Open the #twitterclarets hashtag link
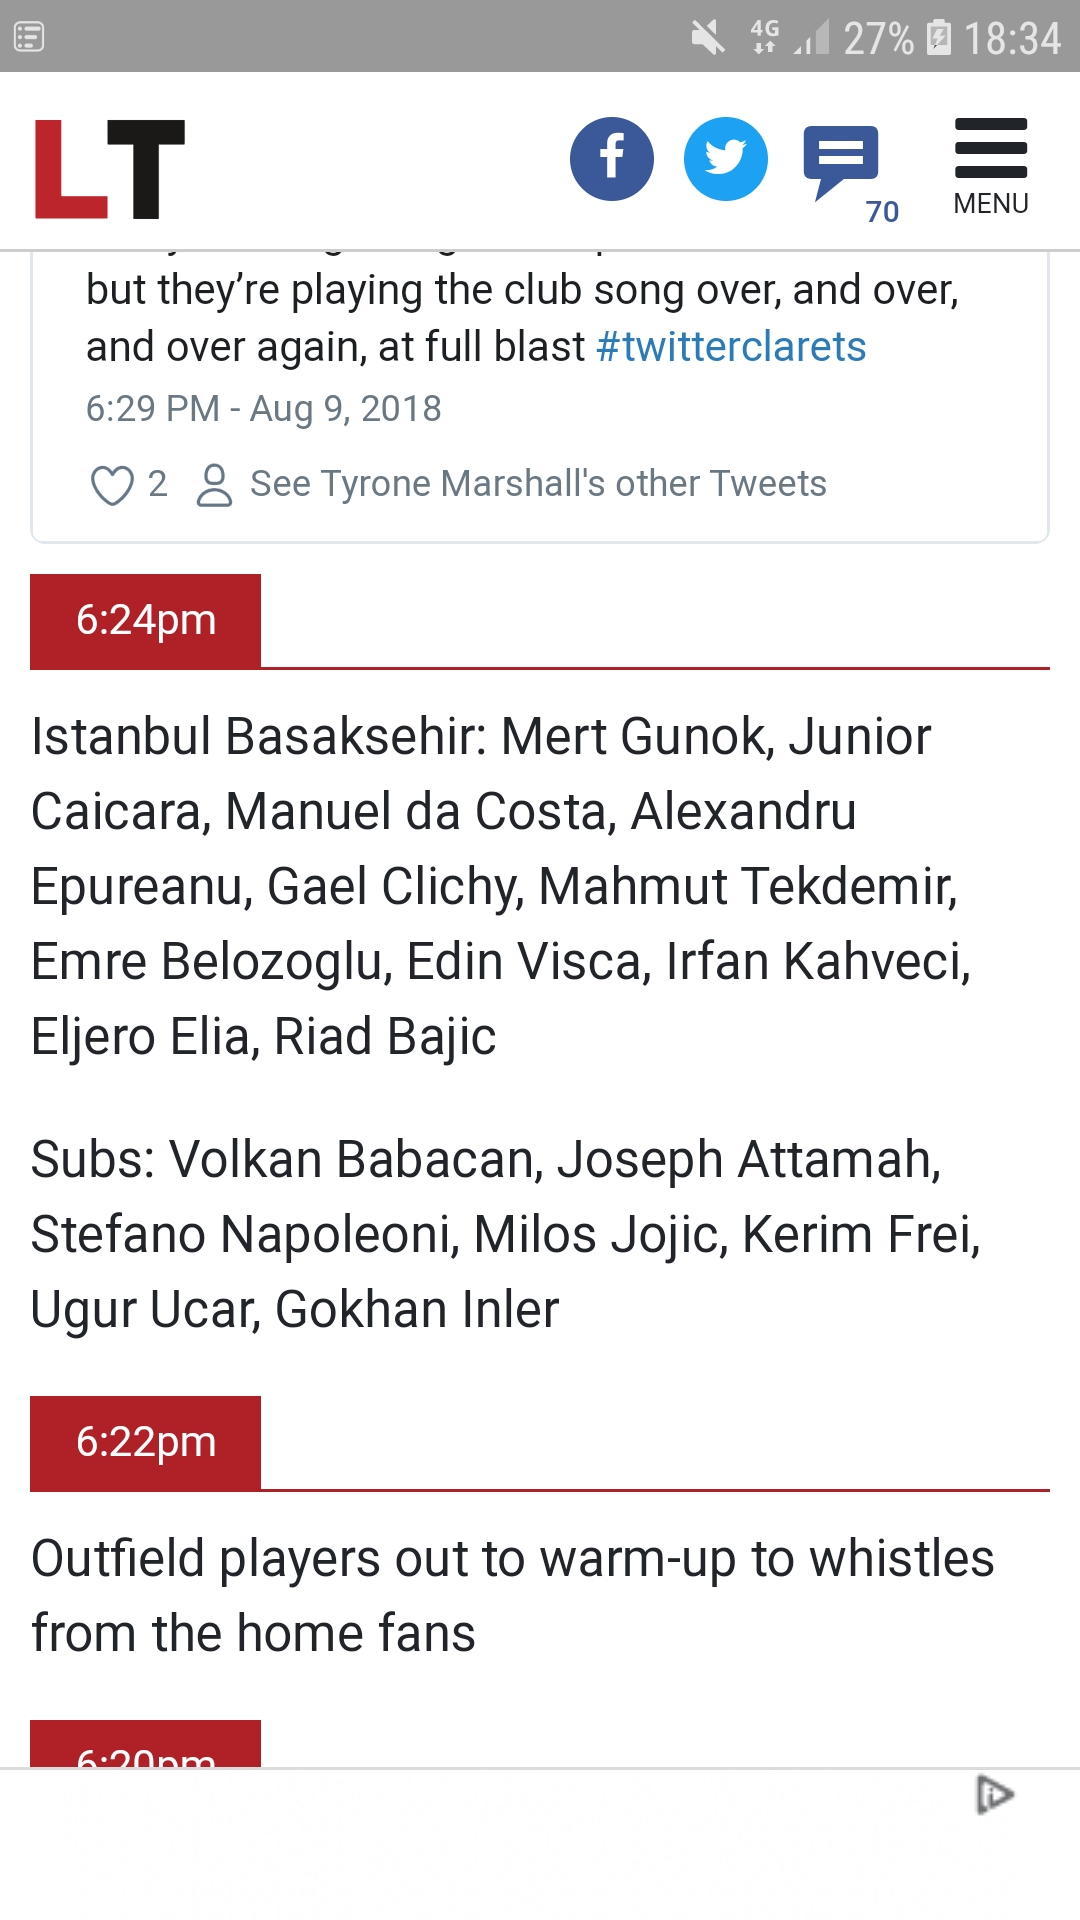Viewport: 1080px width, 1920px height. coord(730,347)
